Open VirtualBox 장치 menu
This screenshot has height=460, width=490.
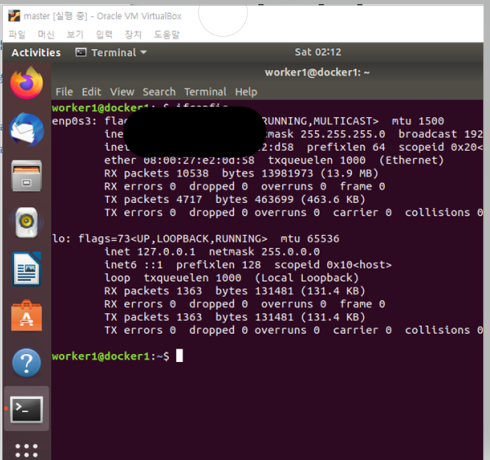point(133,34)
